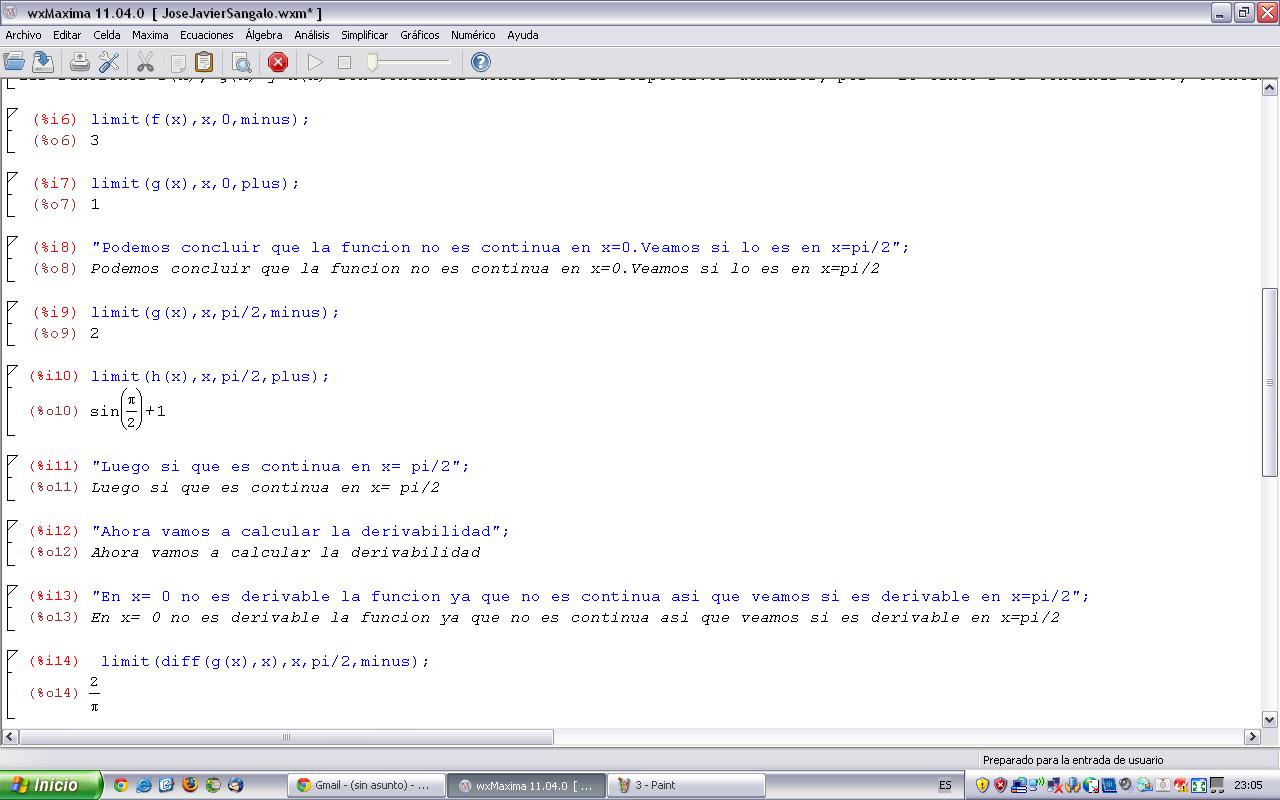
Task: Click the Print document icon
Action: (x=81, y=62)
